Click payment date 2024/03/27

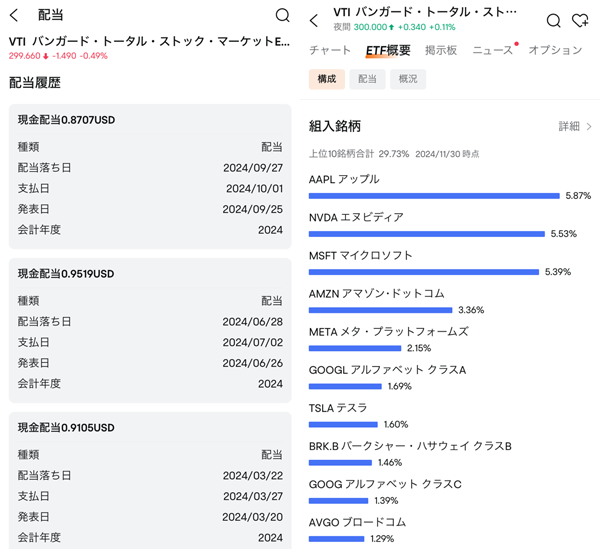pyautogui.click(x=253, y=496)
